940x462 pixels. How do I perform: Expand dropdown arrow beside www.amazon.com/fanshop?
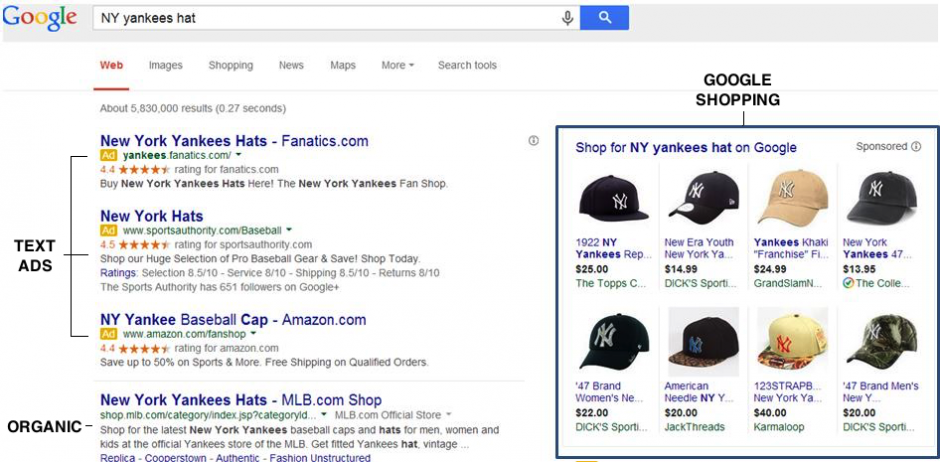click(254, 334)
